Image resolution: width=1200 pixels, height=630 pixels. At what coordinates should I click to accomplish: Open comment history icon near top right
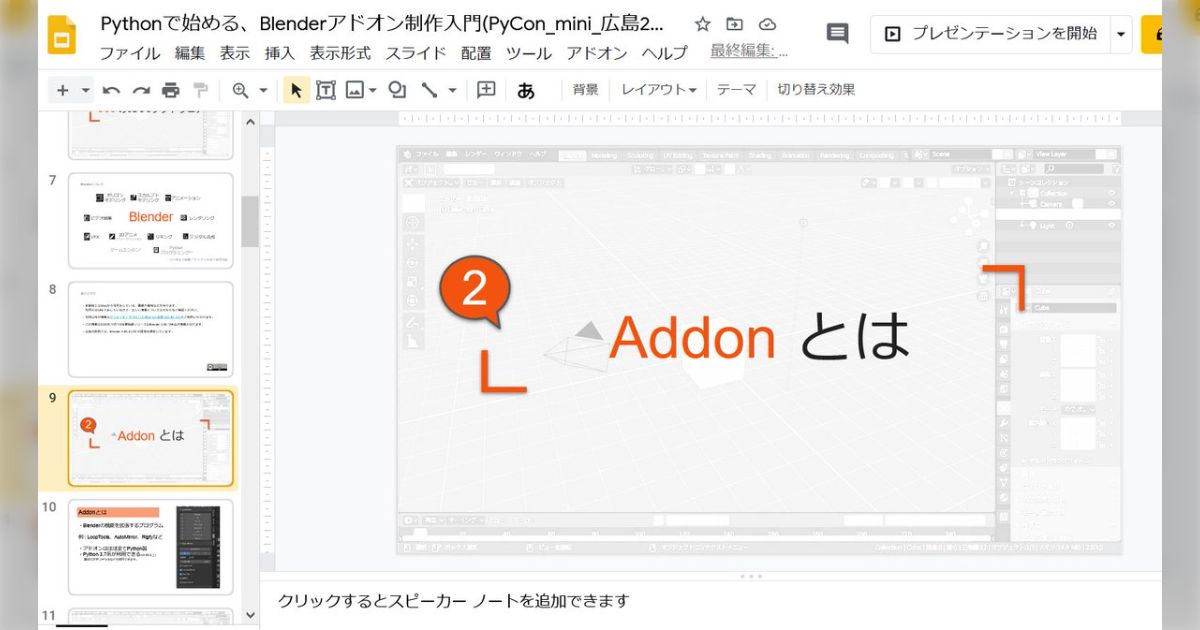[x=836, y=33]
